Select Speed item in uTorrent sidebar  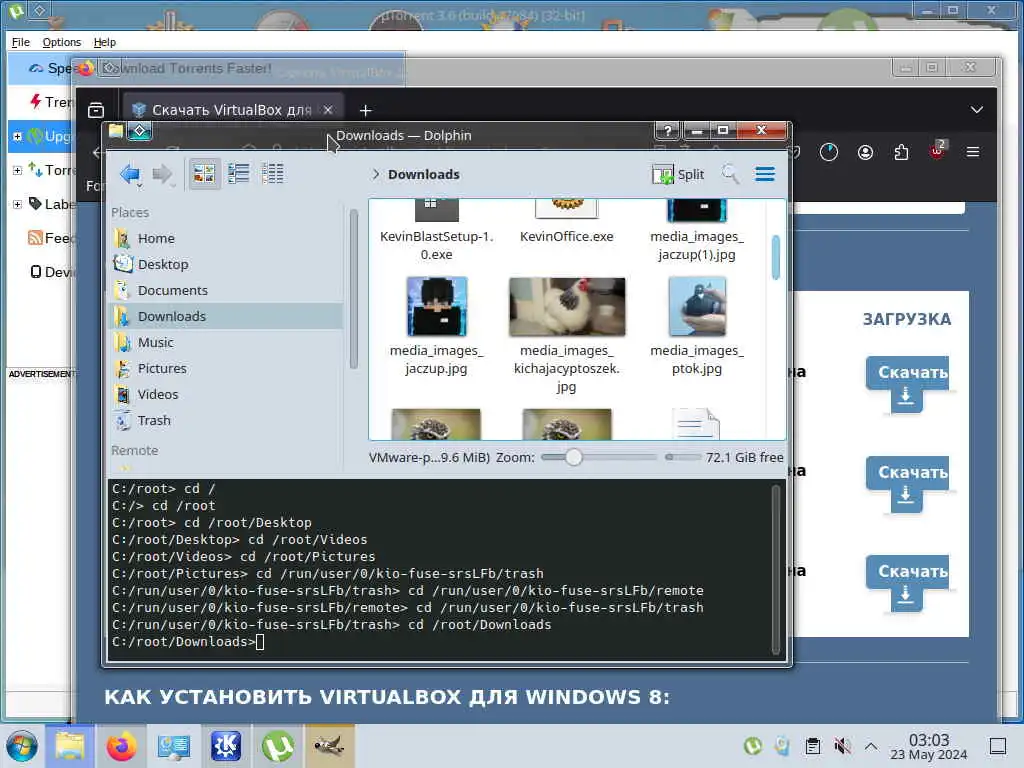pyautogui.click(x=51, y=68)
